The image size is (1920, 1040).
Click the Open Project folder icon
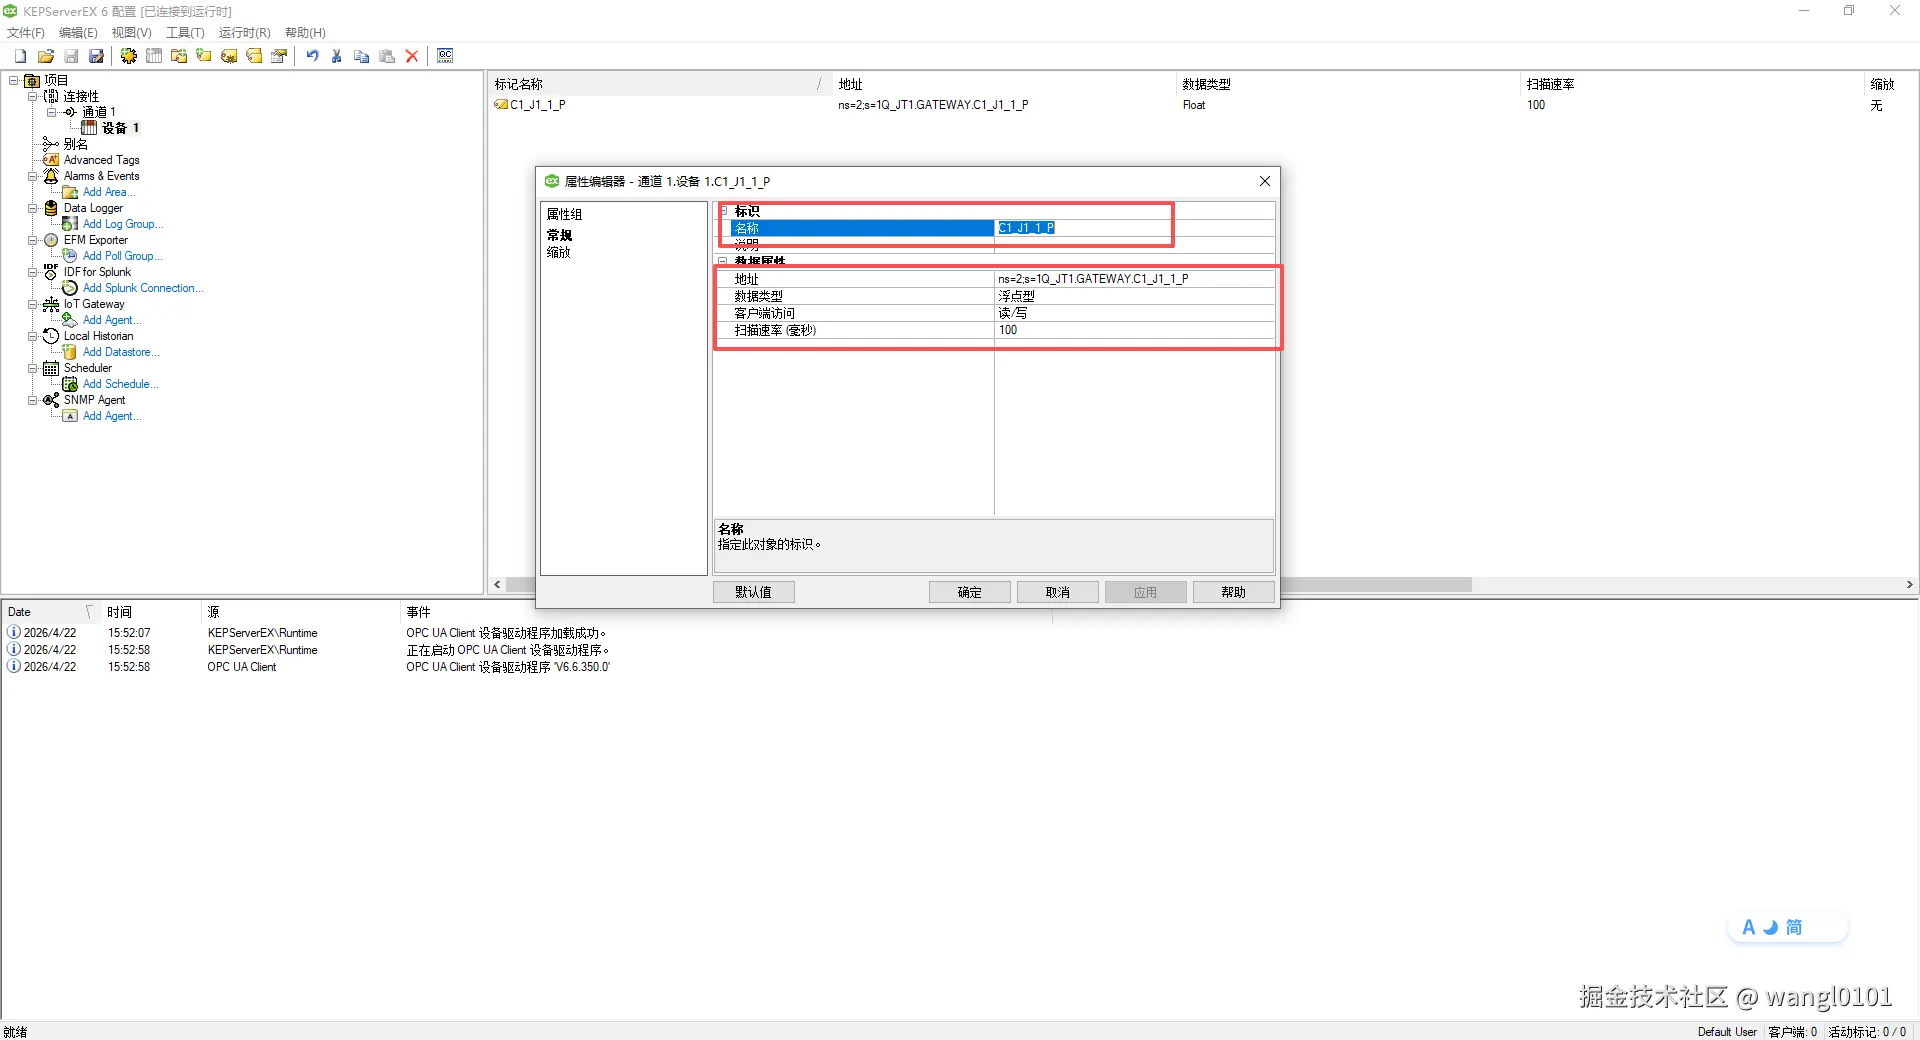(46, 56)
